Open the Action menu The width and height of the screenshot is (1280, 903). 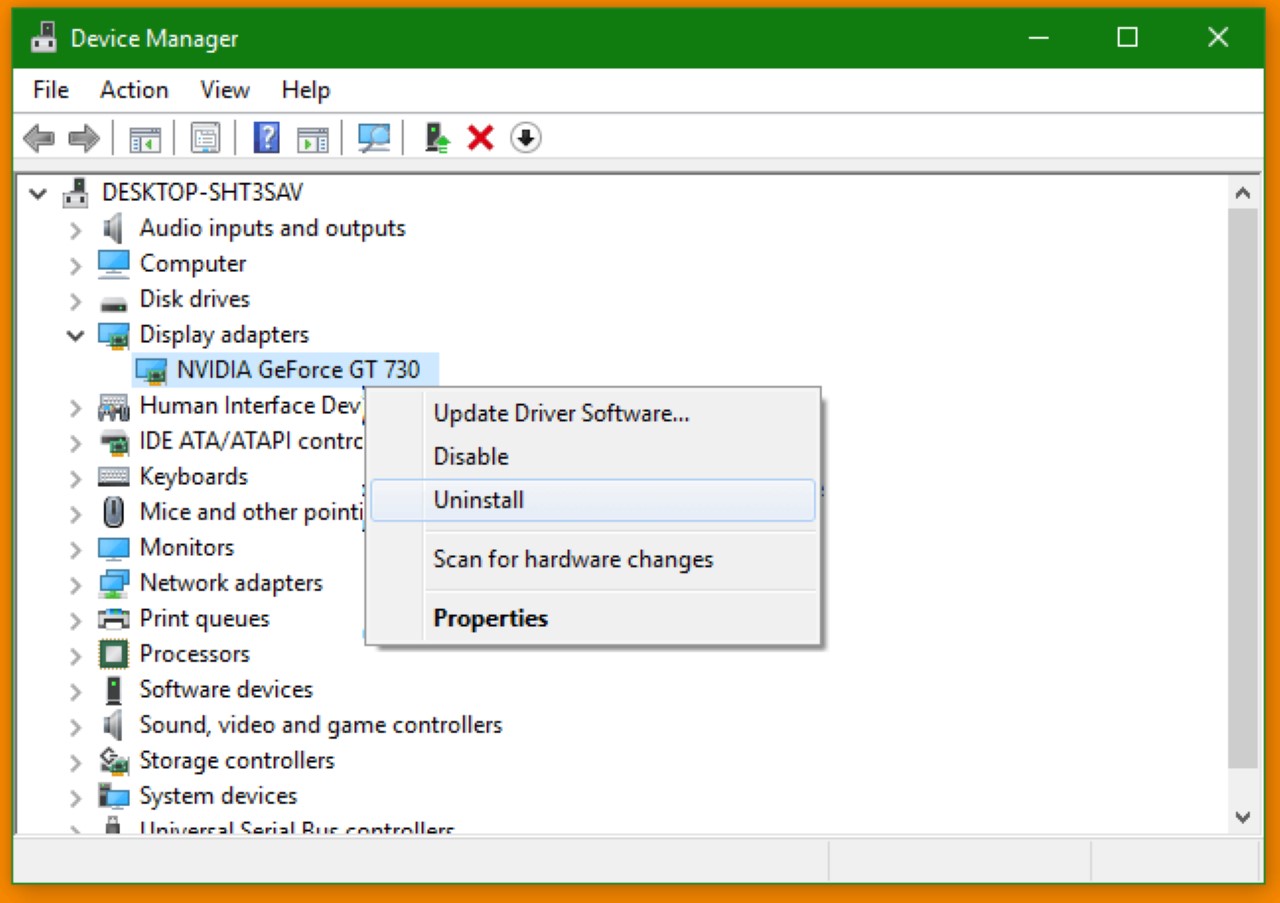pyautogui.click(x=134, y=90)
